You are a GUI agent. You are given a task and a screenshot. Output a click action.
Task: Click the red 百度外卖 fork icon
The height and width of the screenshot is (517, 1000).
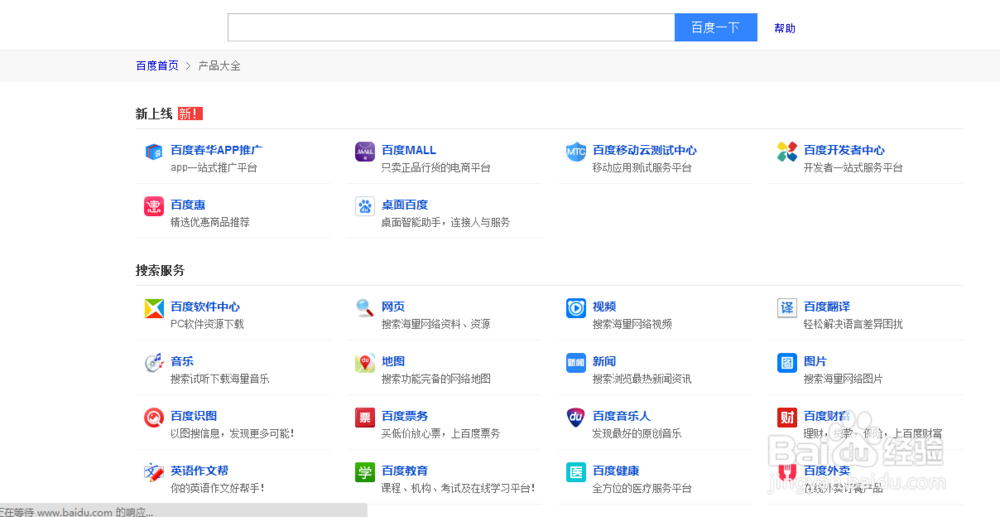[787, 472]
